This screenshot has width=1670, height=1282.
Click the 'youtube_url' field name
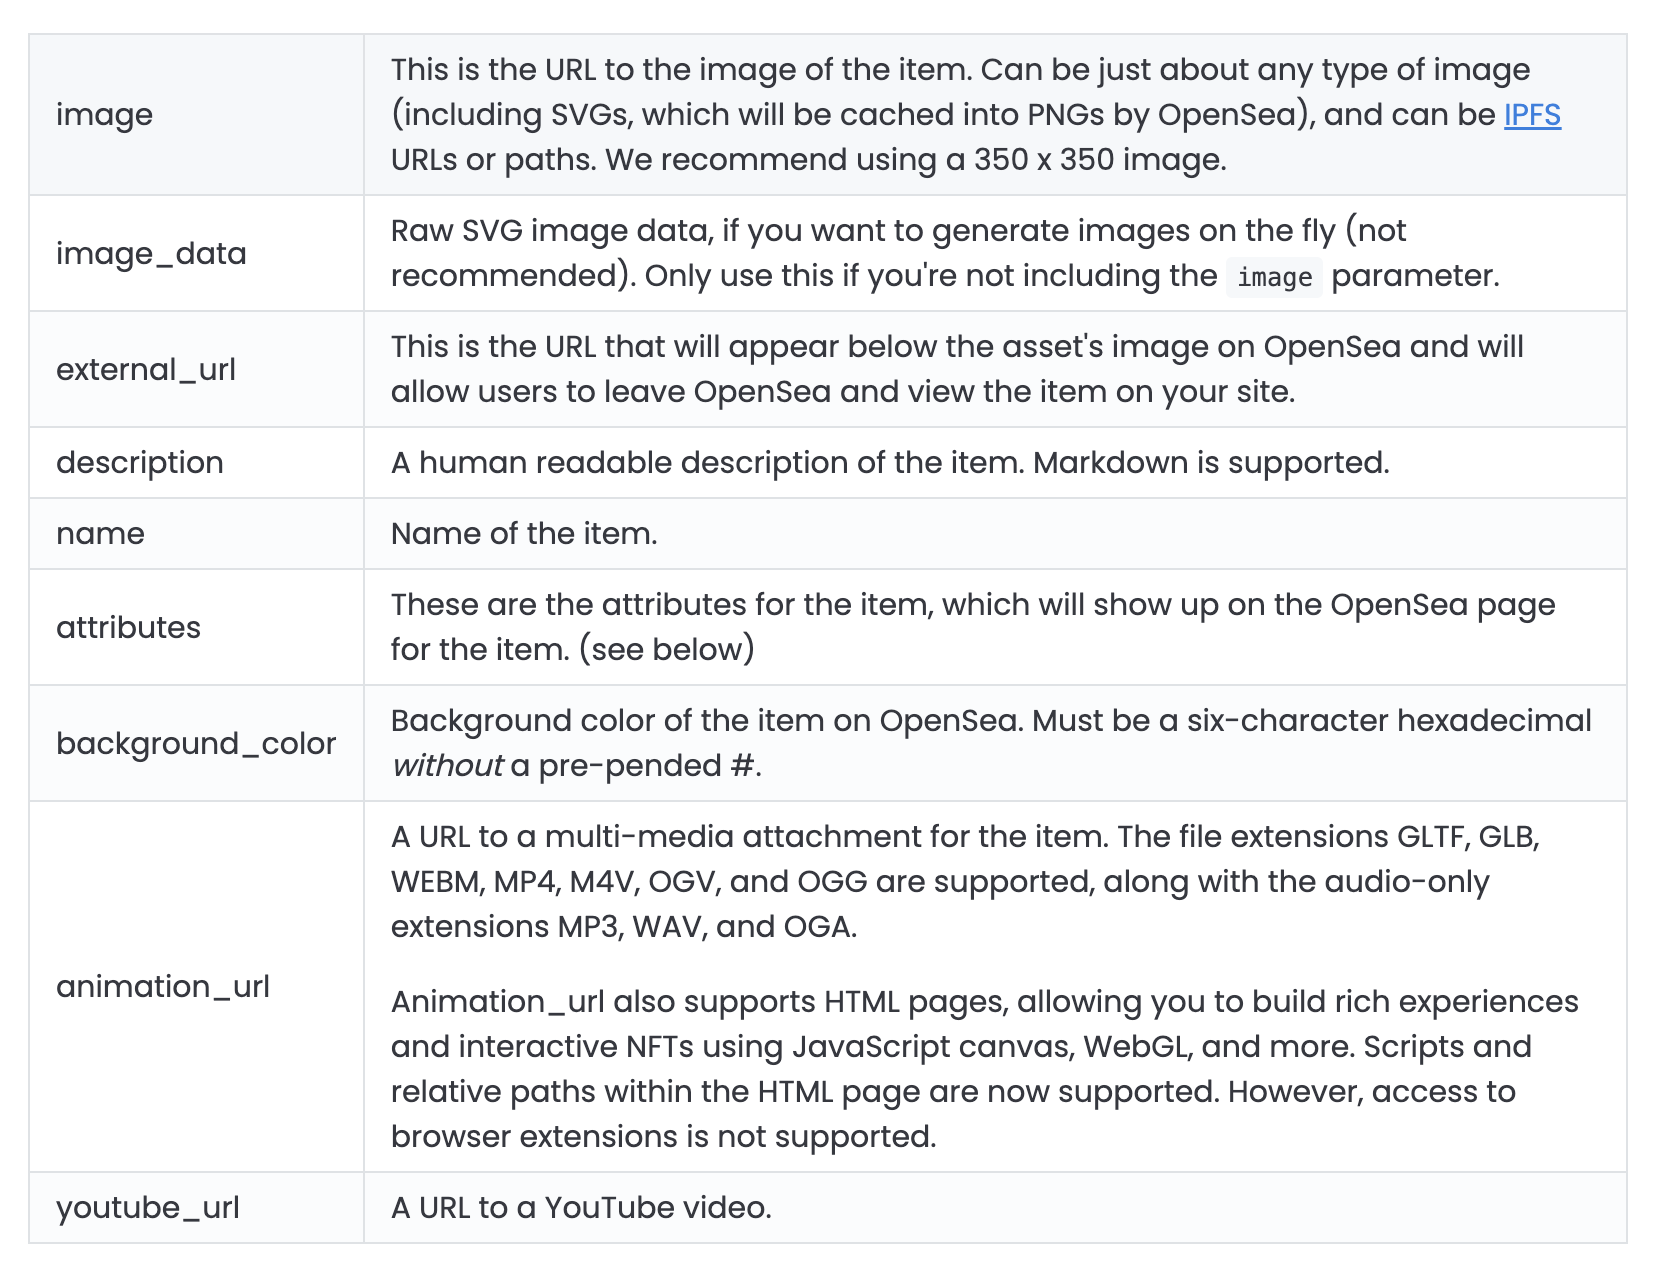tap(148, 1207)
